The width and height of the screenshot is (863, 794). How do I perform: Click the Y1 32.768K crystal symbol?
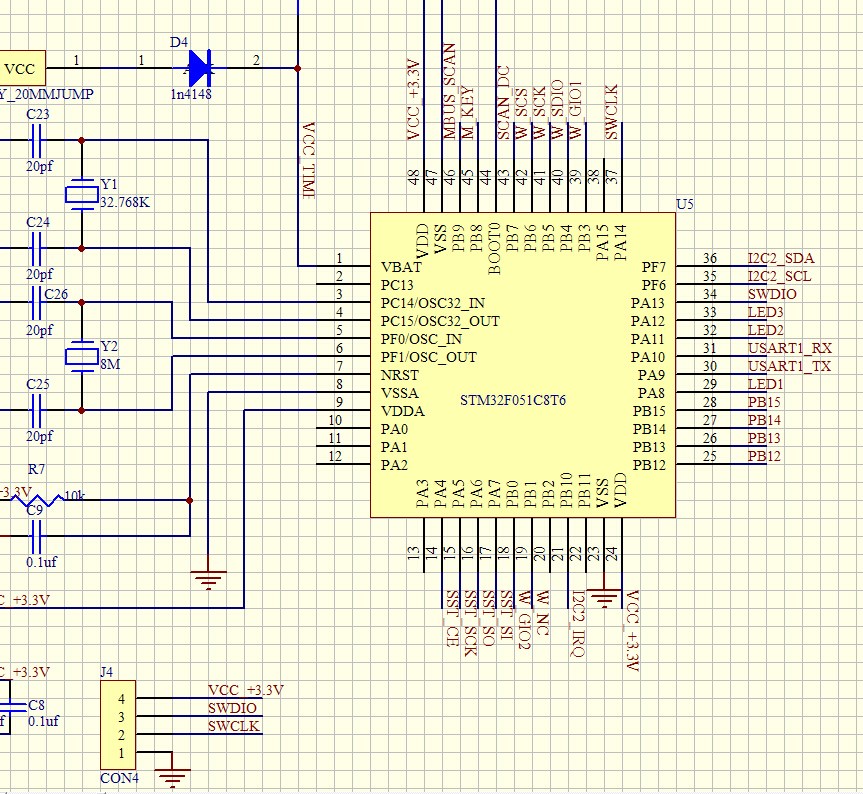pos(82,194)
